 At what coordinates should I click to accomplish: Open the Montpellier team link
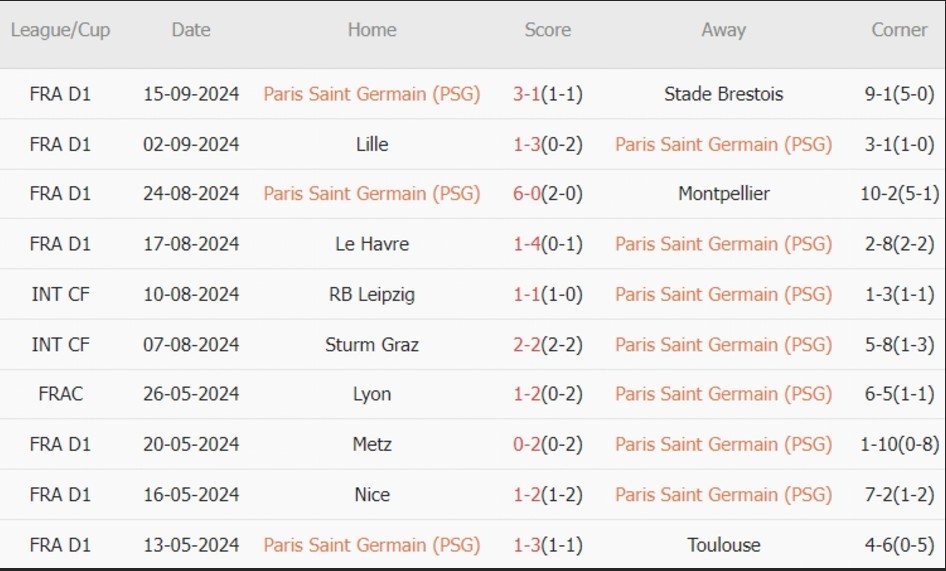(723, 194)
